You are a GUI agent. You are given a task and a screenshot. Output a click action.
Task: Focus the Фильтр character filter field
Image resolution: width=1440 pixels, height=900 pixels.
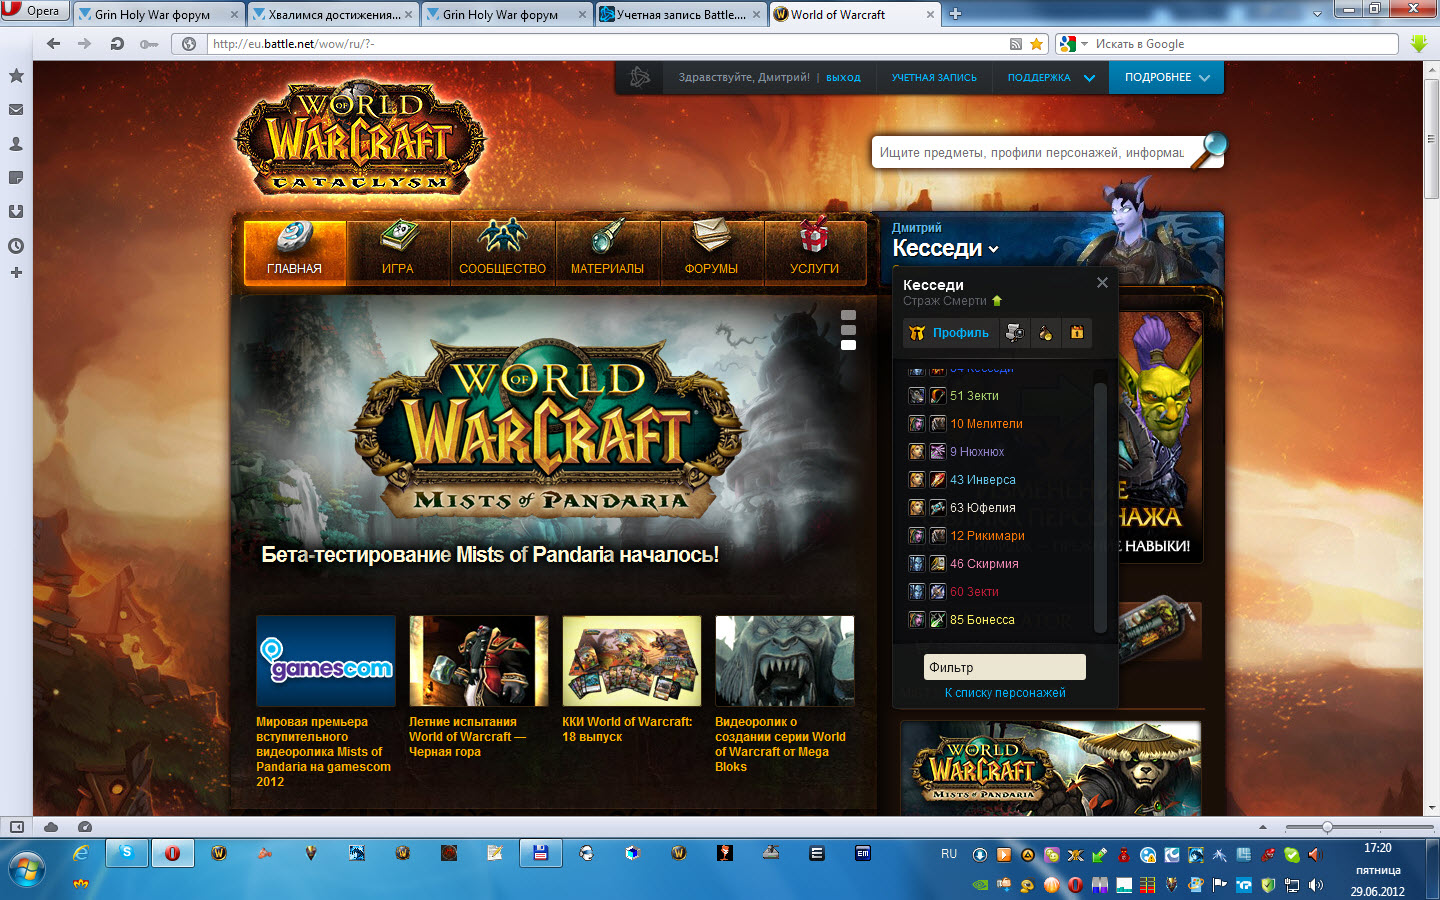tap(1004, 667)
